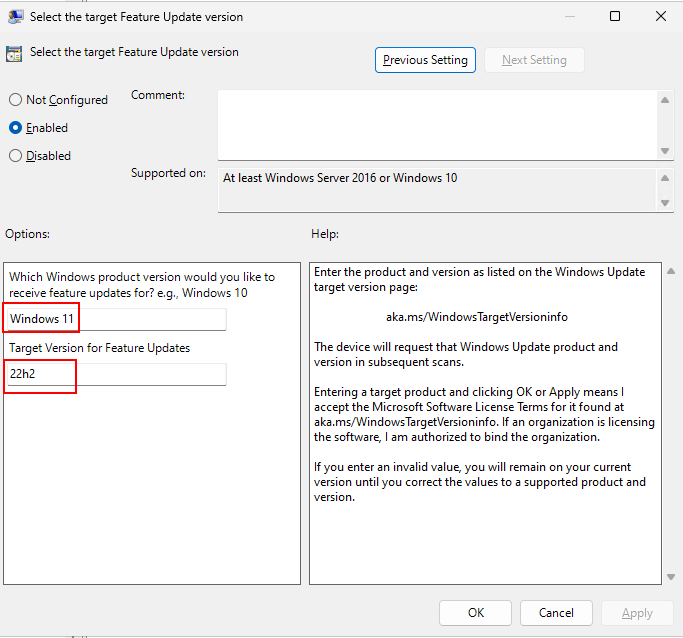This screenshot has width=683, height=638.
Task: Click 'The device will request' help paragraph
Action: tap(466, 354)
